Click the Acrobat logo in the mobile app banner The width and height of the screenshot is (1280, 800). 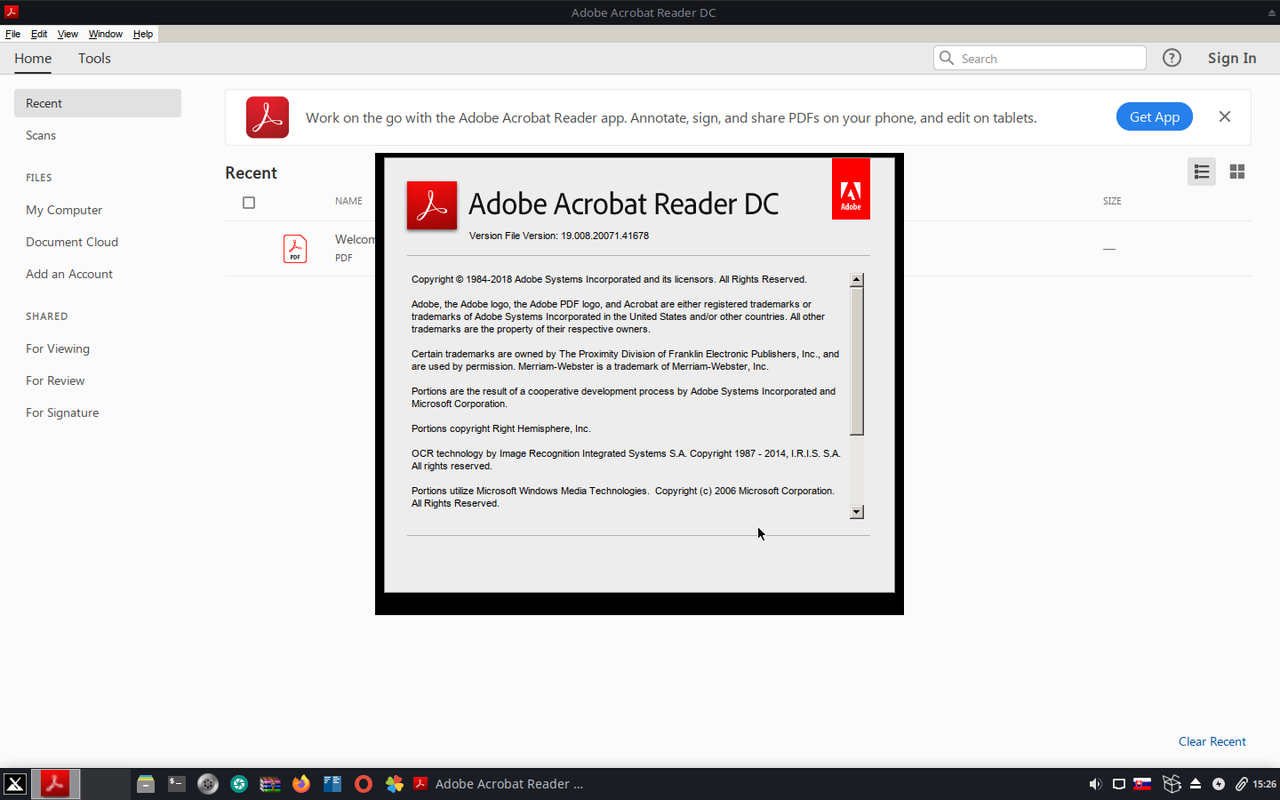click(268, 118)
